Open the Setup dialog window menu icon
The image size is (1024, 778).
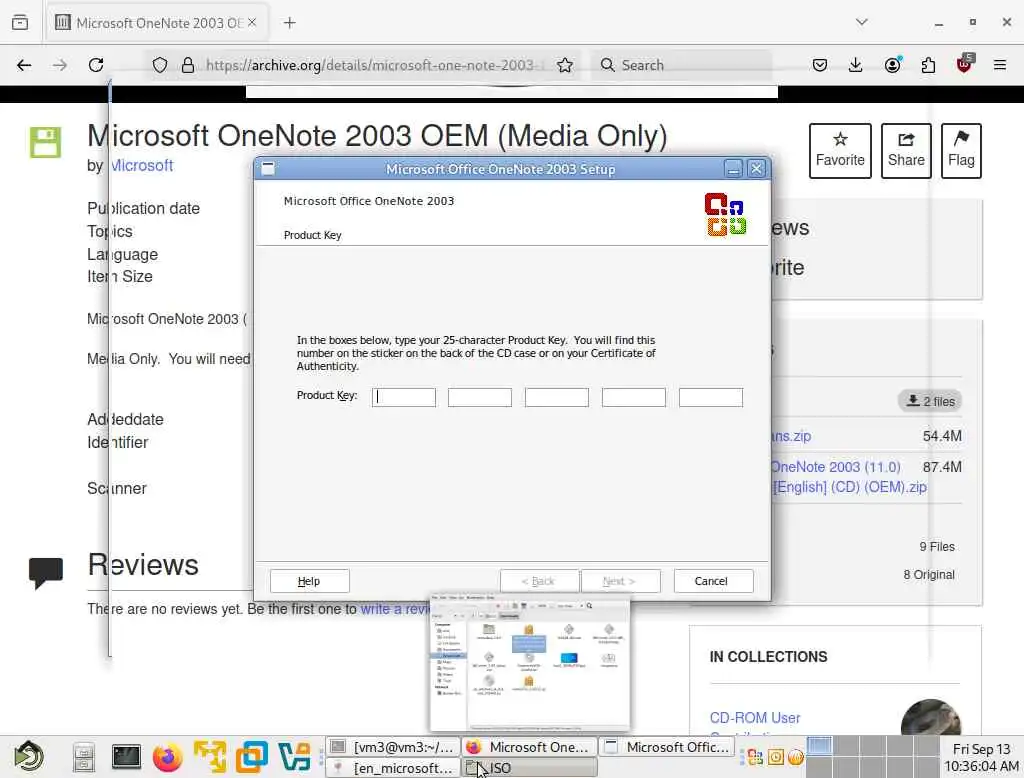click(x=268, y=169)
